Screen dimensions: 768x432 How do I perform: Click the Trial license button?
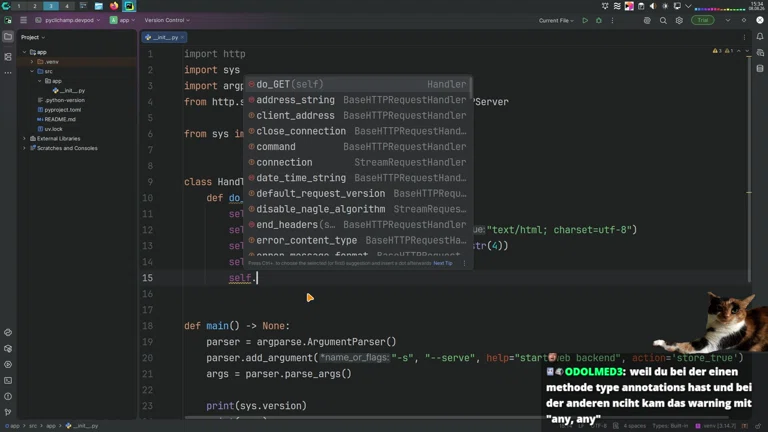703,20
